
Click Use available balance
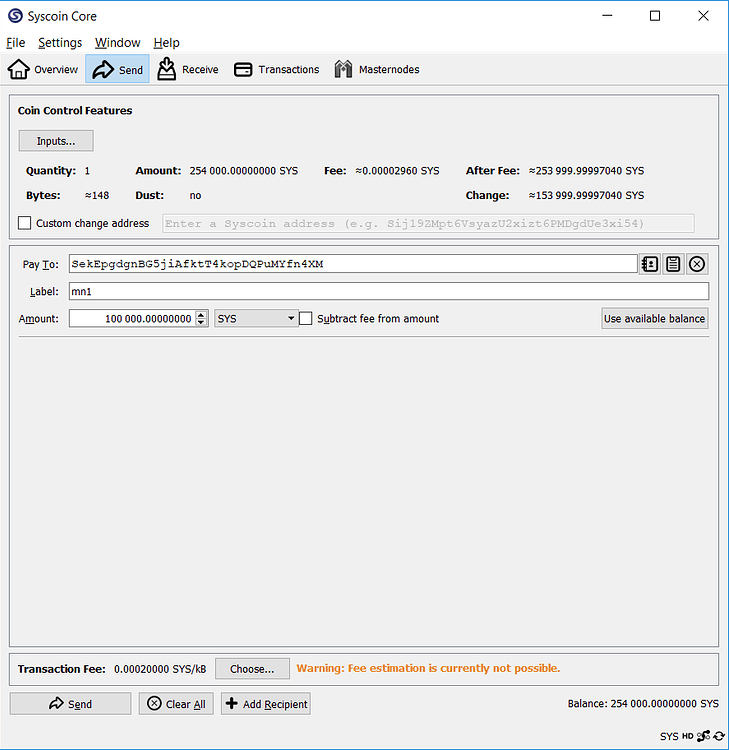(x=654, y=319)
